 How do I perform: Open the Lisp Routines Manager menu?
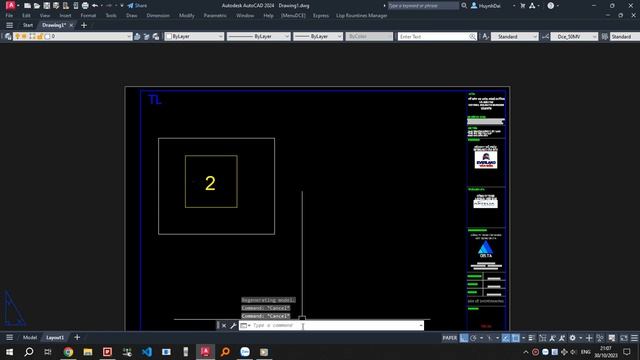tap(362, 16)
